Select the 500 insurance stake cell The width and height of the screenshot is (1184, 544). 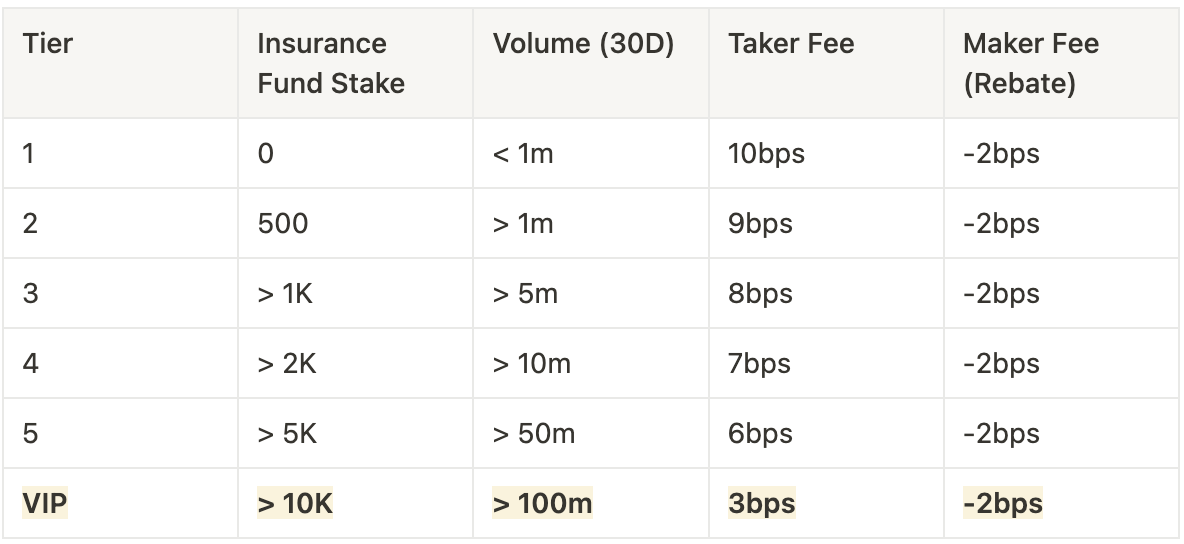(283, 223)
